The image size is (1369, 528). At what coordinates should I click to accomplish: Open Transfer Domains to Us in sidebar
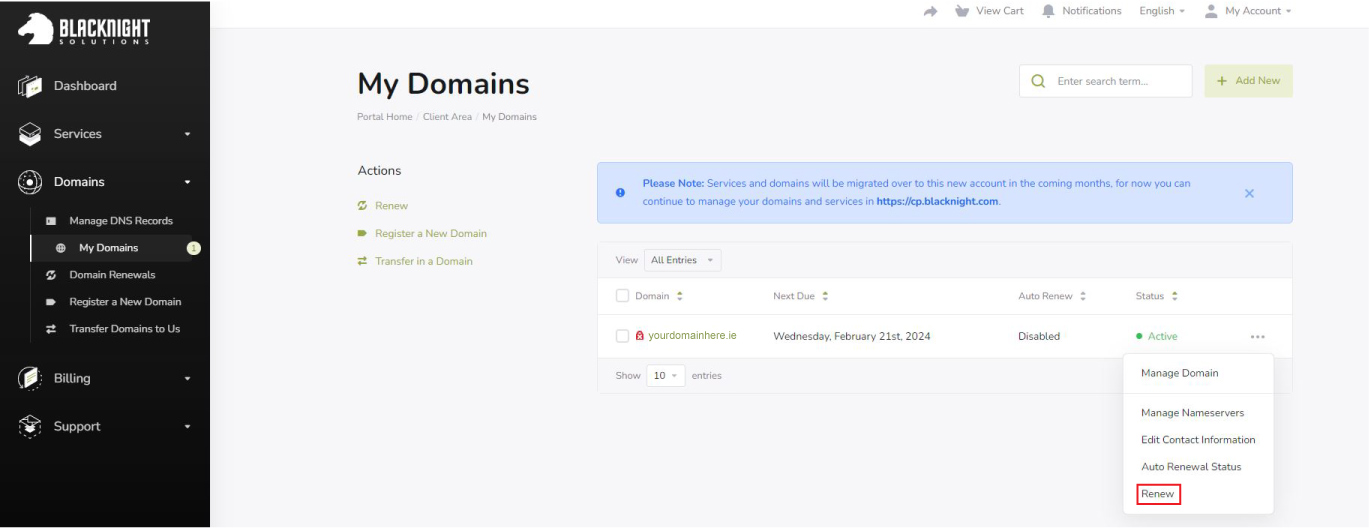point(125,329)
